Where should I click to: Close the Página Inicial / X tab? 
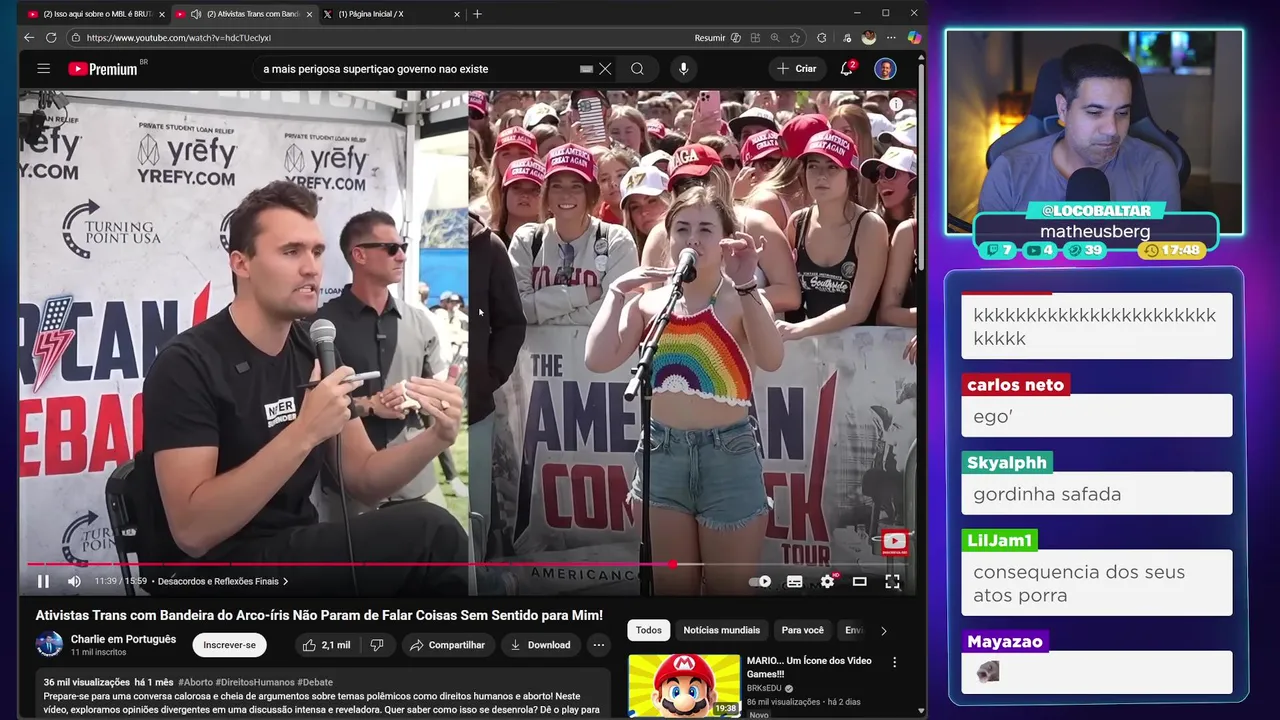[x=457, y=14]
